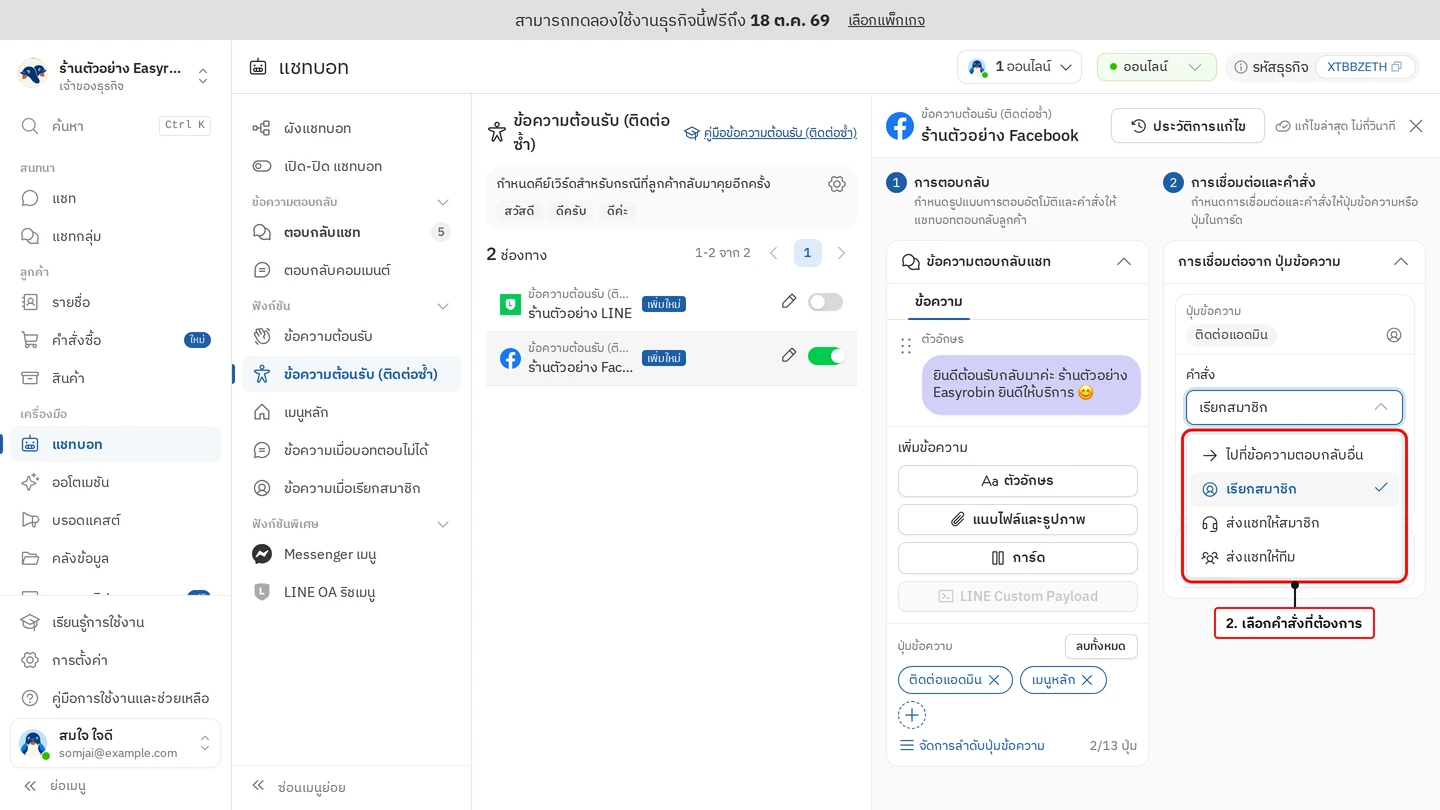Edit the ร้านตัวอย่าง LINE channel pencil icon
The image size is (1440, 810).
(x=789, y=301)
